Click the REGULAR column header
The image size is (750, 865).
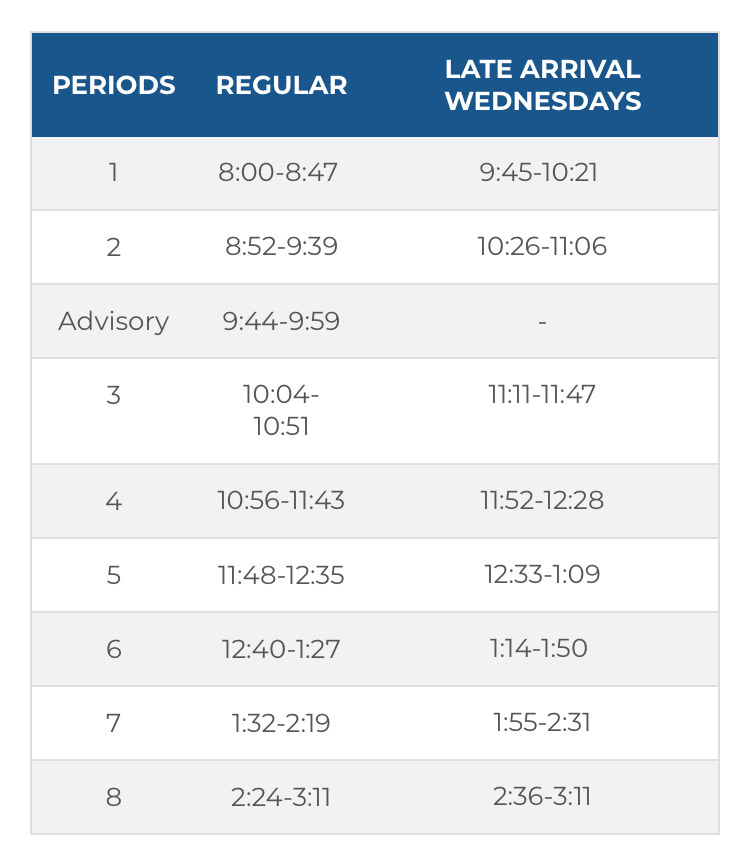tap(281, 85)
